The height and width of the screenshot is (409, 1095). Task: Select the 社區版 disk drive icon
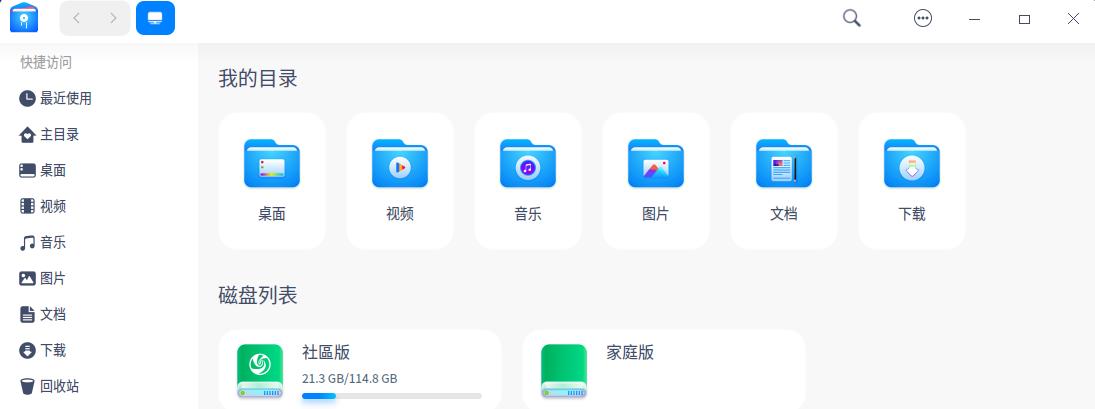pyautogui.click(x=260, y=371)
